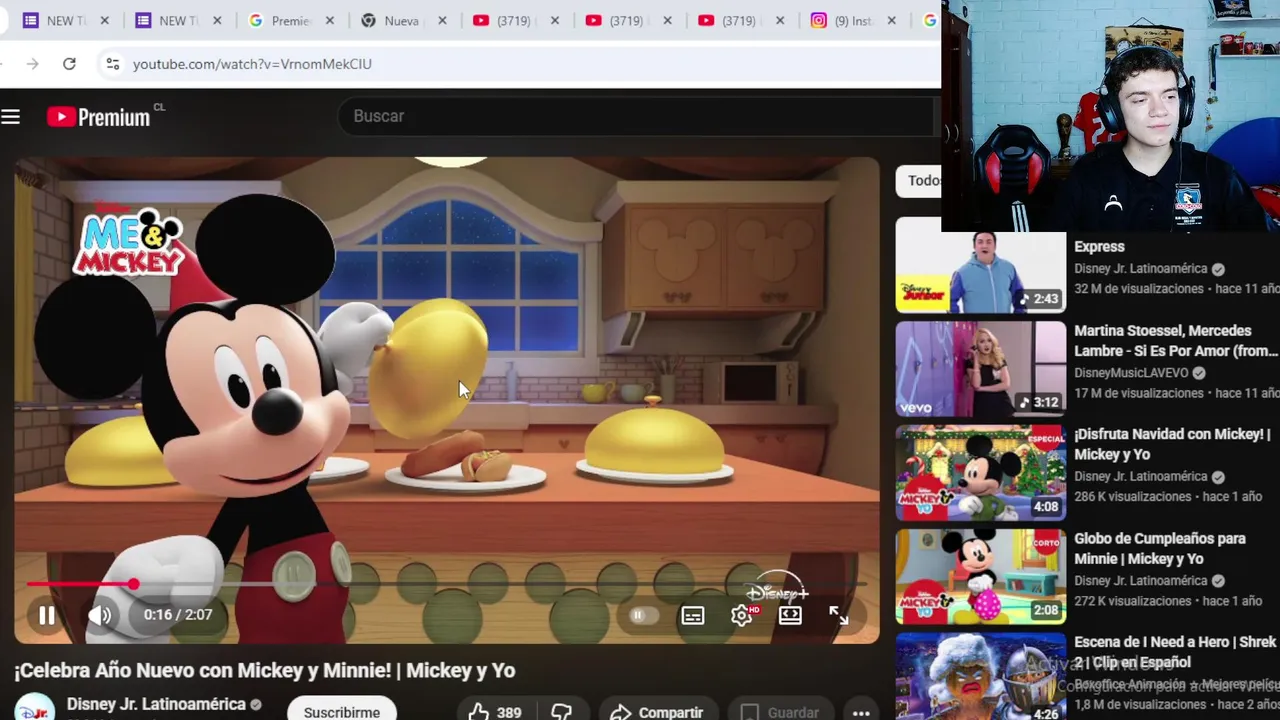Switch player to theater mode
The image size is (1280, 720).
[x=790, y=615]
